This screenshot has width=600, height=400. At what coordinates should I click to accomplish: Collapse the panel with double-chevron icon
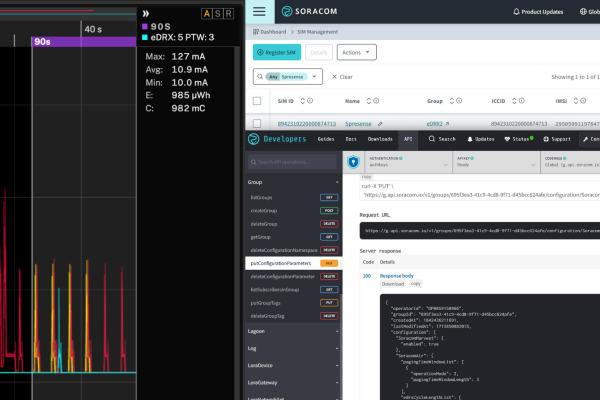pyautogui.click(x=146, y=13)
